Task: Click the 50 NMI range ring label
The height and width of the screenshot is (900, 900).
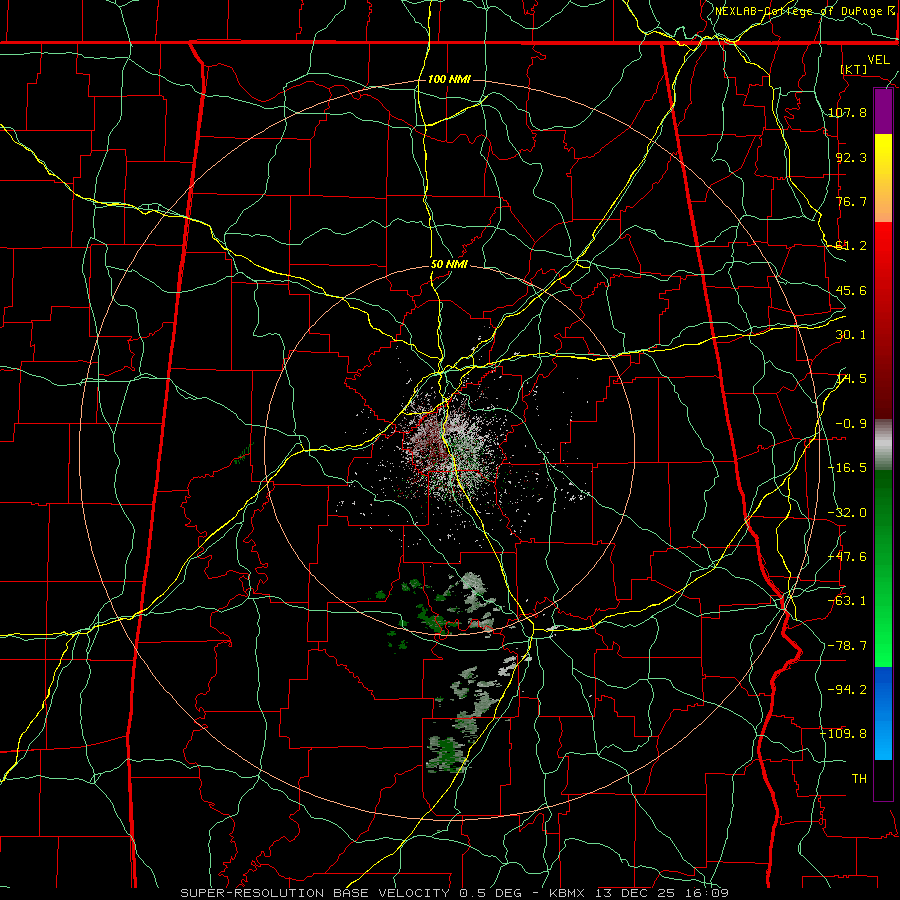Action: (x=449, y=265)
